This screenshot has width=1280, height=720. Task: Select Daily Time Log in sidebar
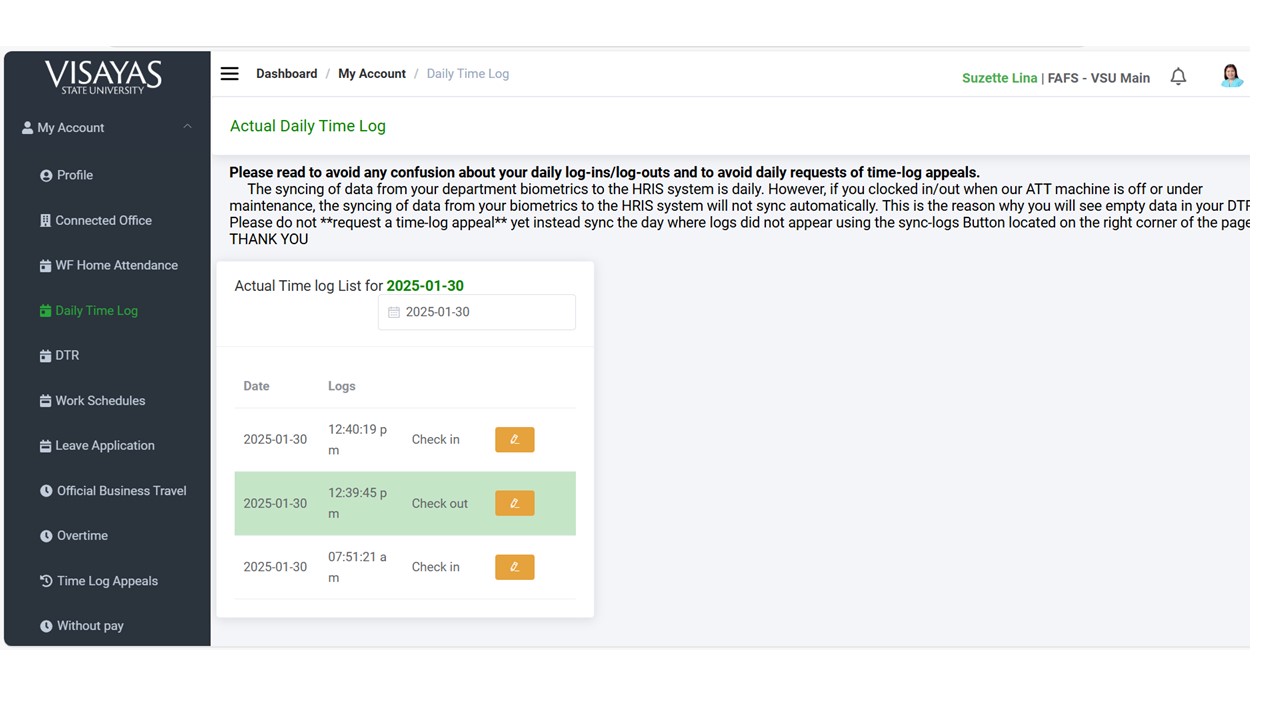tap(96, 310)
